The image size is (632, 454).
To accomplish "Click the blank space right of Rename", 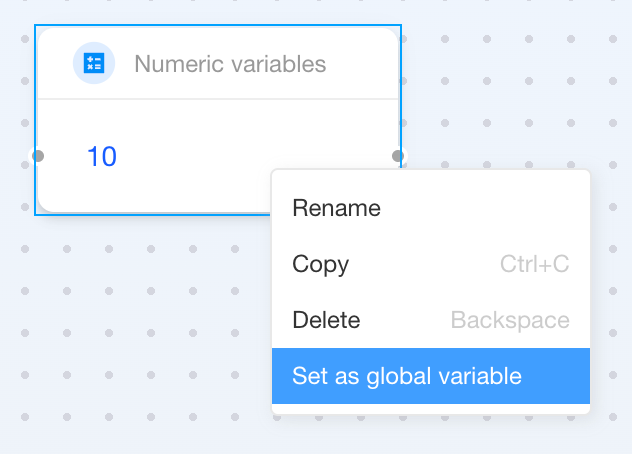I will [x=480, y=209].
